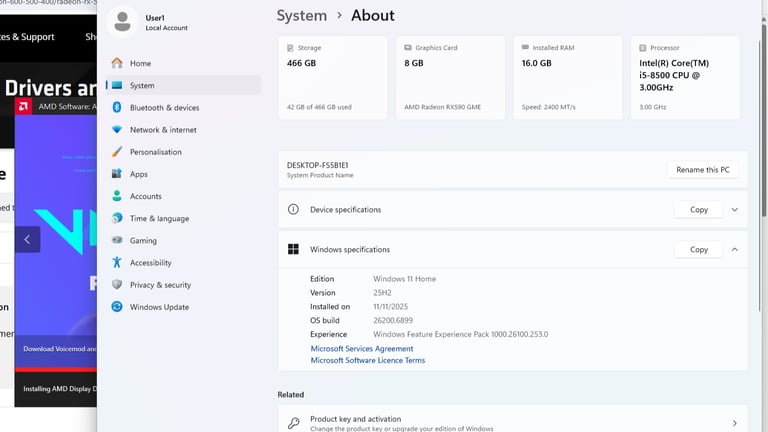Screen dimensions: 768x432
Task: Select Bluetooth & devices menu item
Action: click(183, 107)
